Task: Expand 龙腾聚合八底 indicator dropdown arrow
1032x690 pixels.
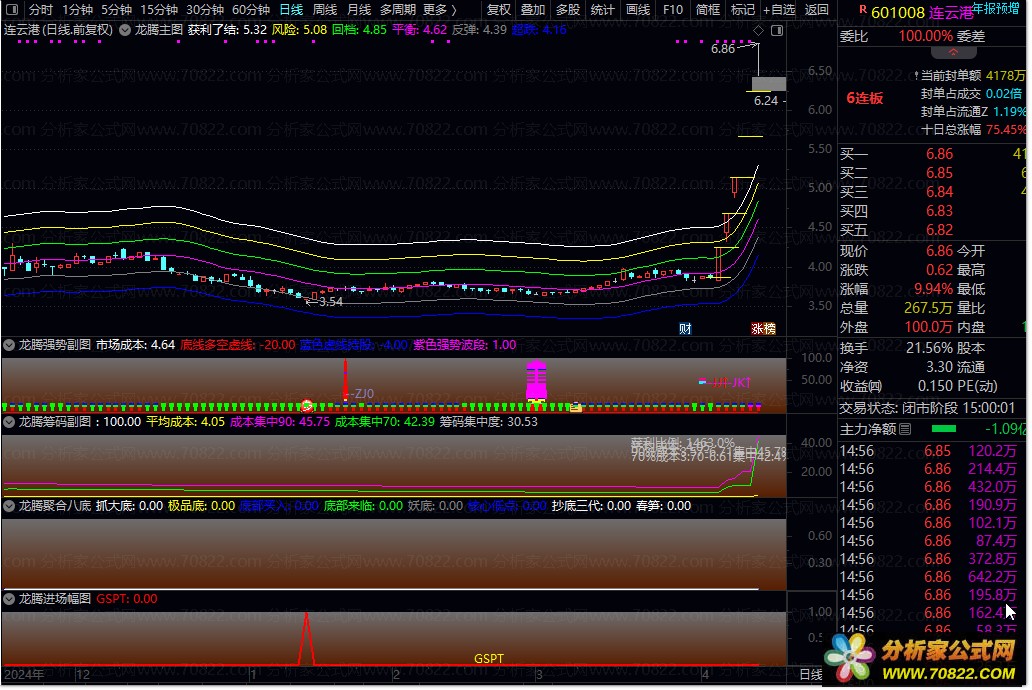Action: (9, 506)
